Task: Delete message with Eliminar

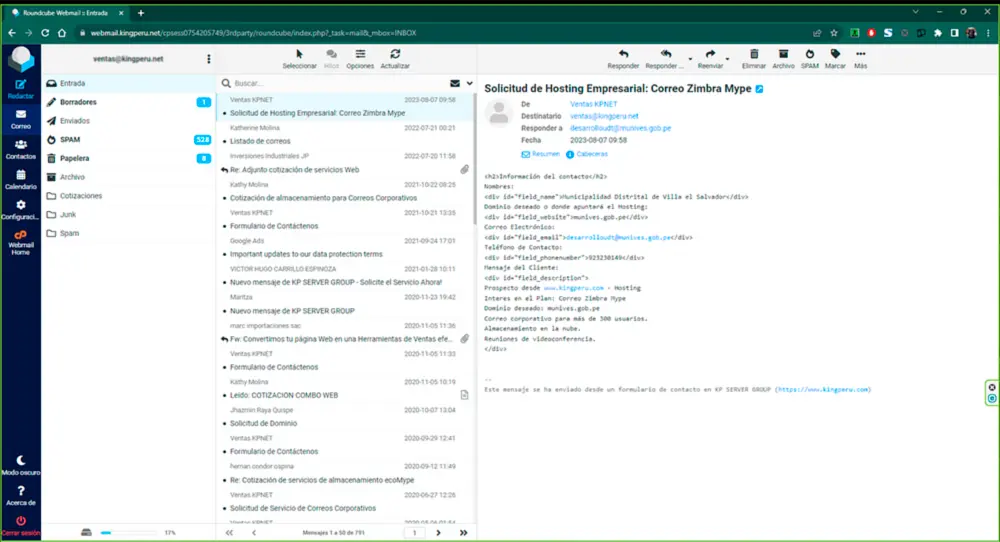Action: point(754,59)
